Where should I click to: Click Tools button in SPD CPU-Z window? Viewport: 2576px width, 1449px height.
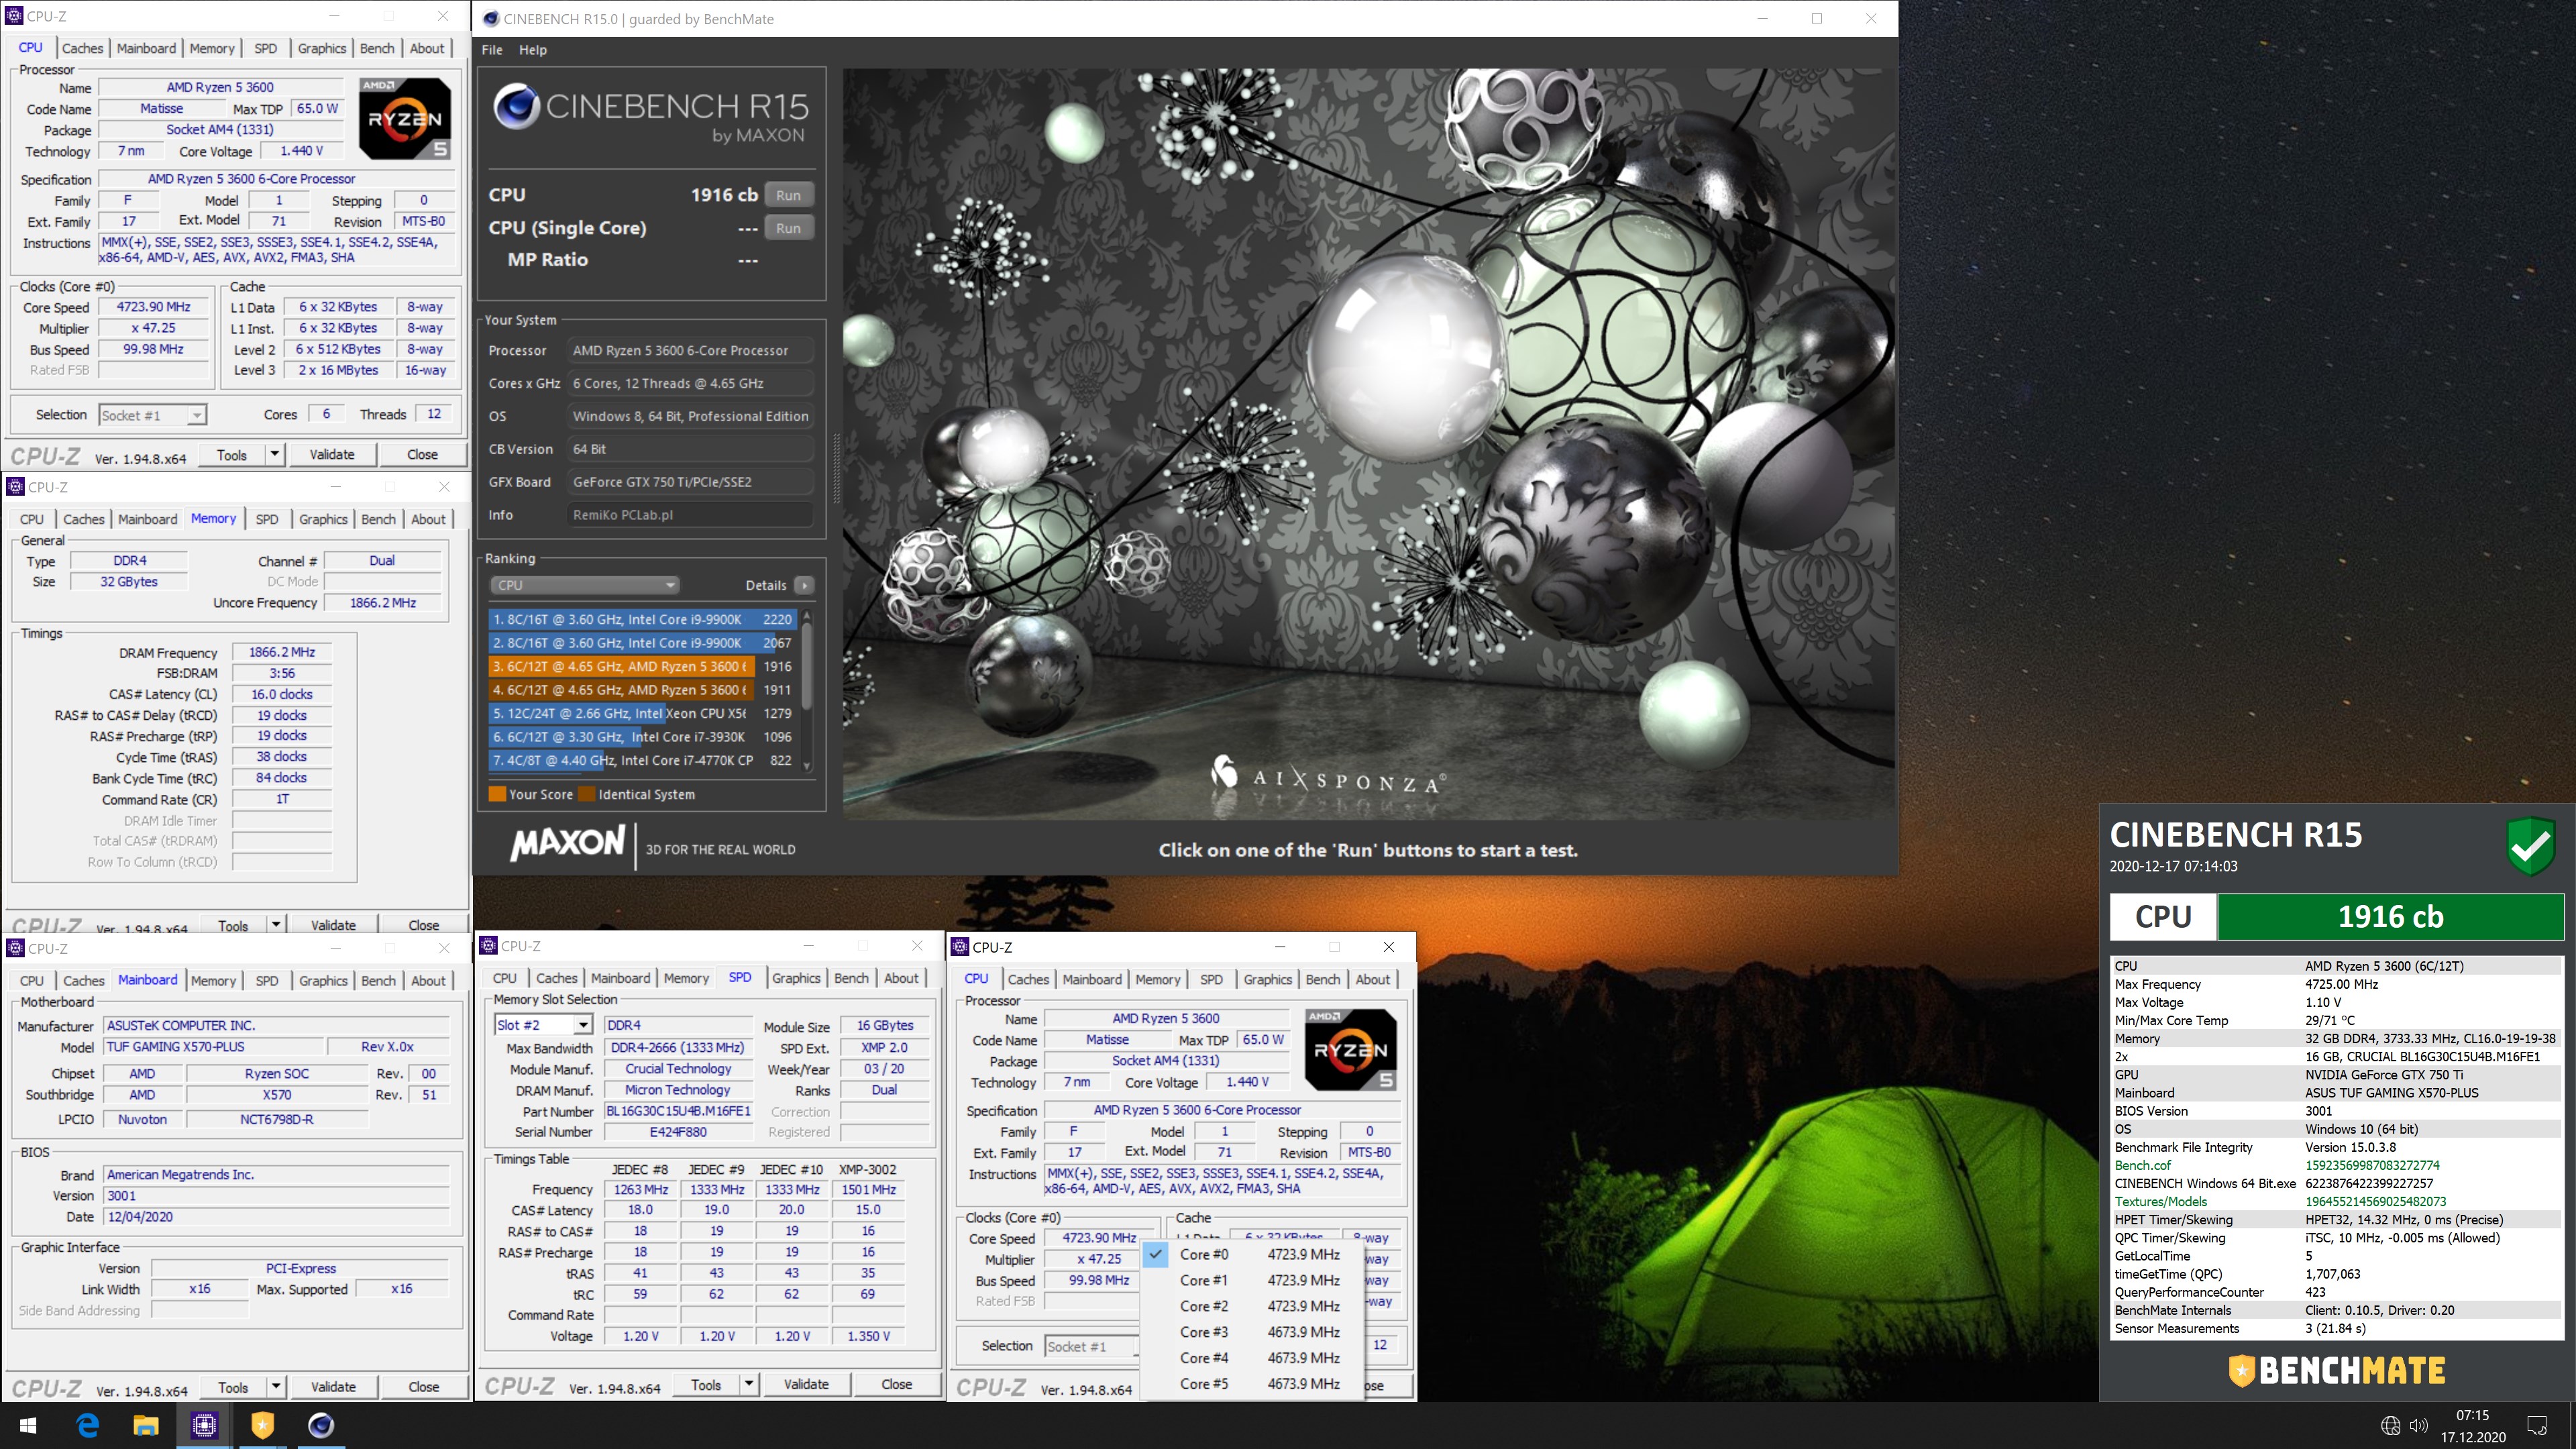705,1384
